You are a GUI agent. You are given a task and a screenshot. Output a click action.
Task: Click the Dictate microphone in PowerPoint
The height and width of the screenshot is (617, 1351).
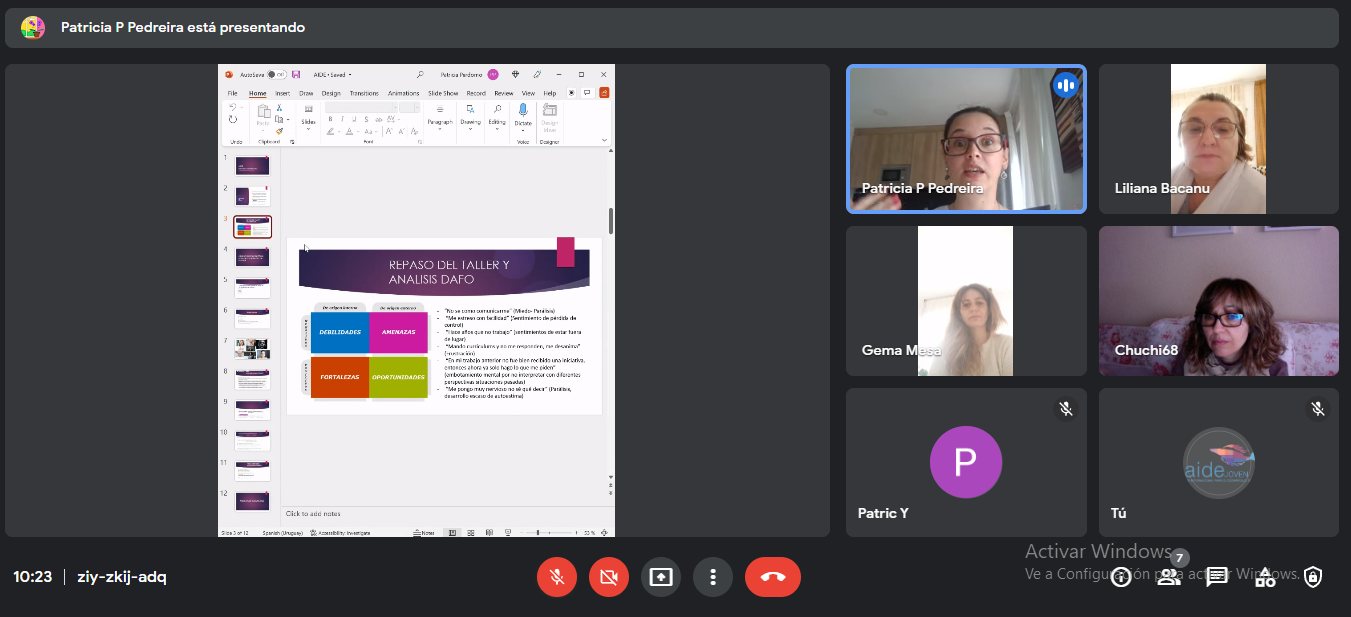tap(522, 111)
